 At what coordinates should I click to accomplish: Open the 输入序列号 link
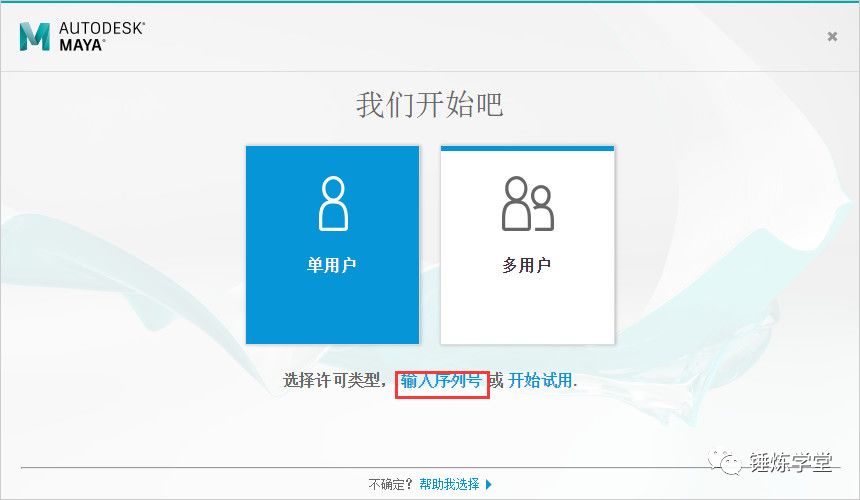pyautogui.click(x=441, y=381)
